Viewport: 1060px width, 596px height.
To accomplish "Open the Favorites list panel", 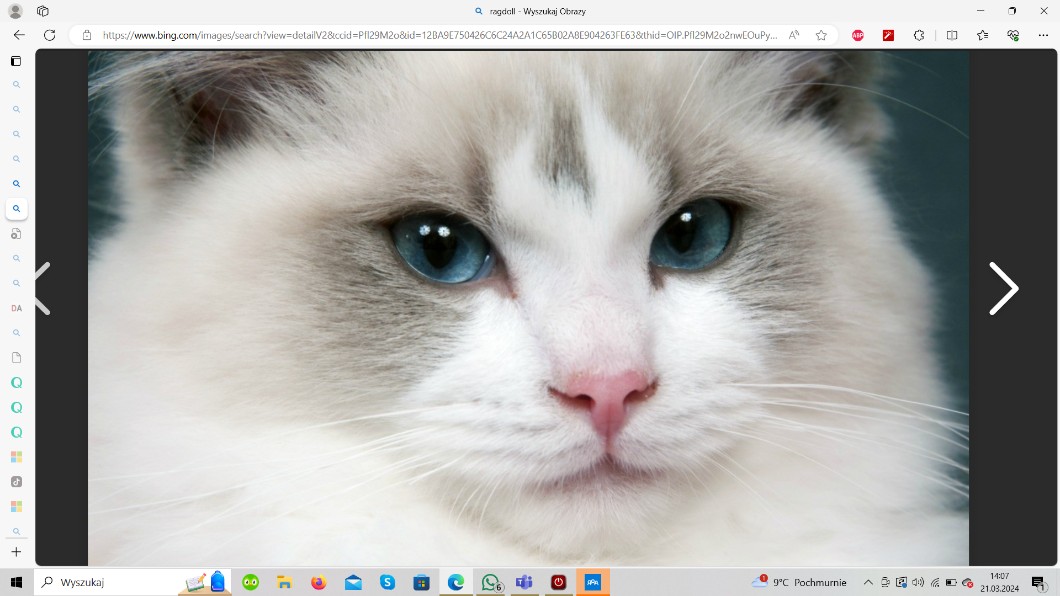I will 983,35.
